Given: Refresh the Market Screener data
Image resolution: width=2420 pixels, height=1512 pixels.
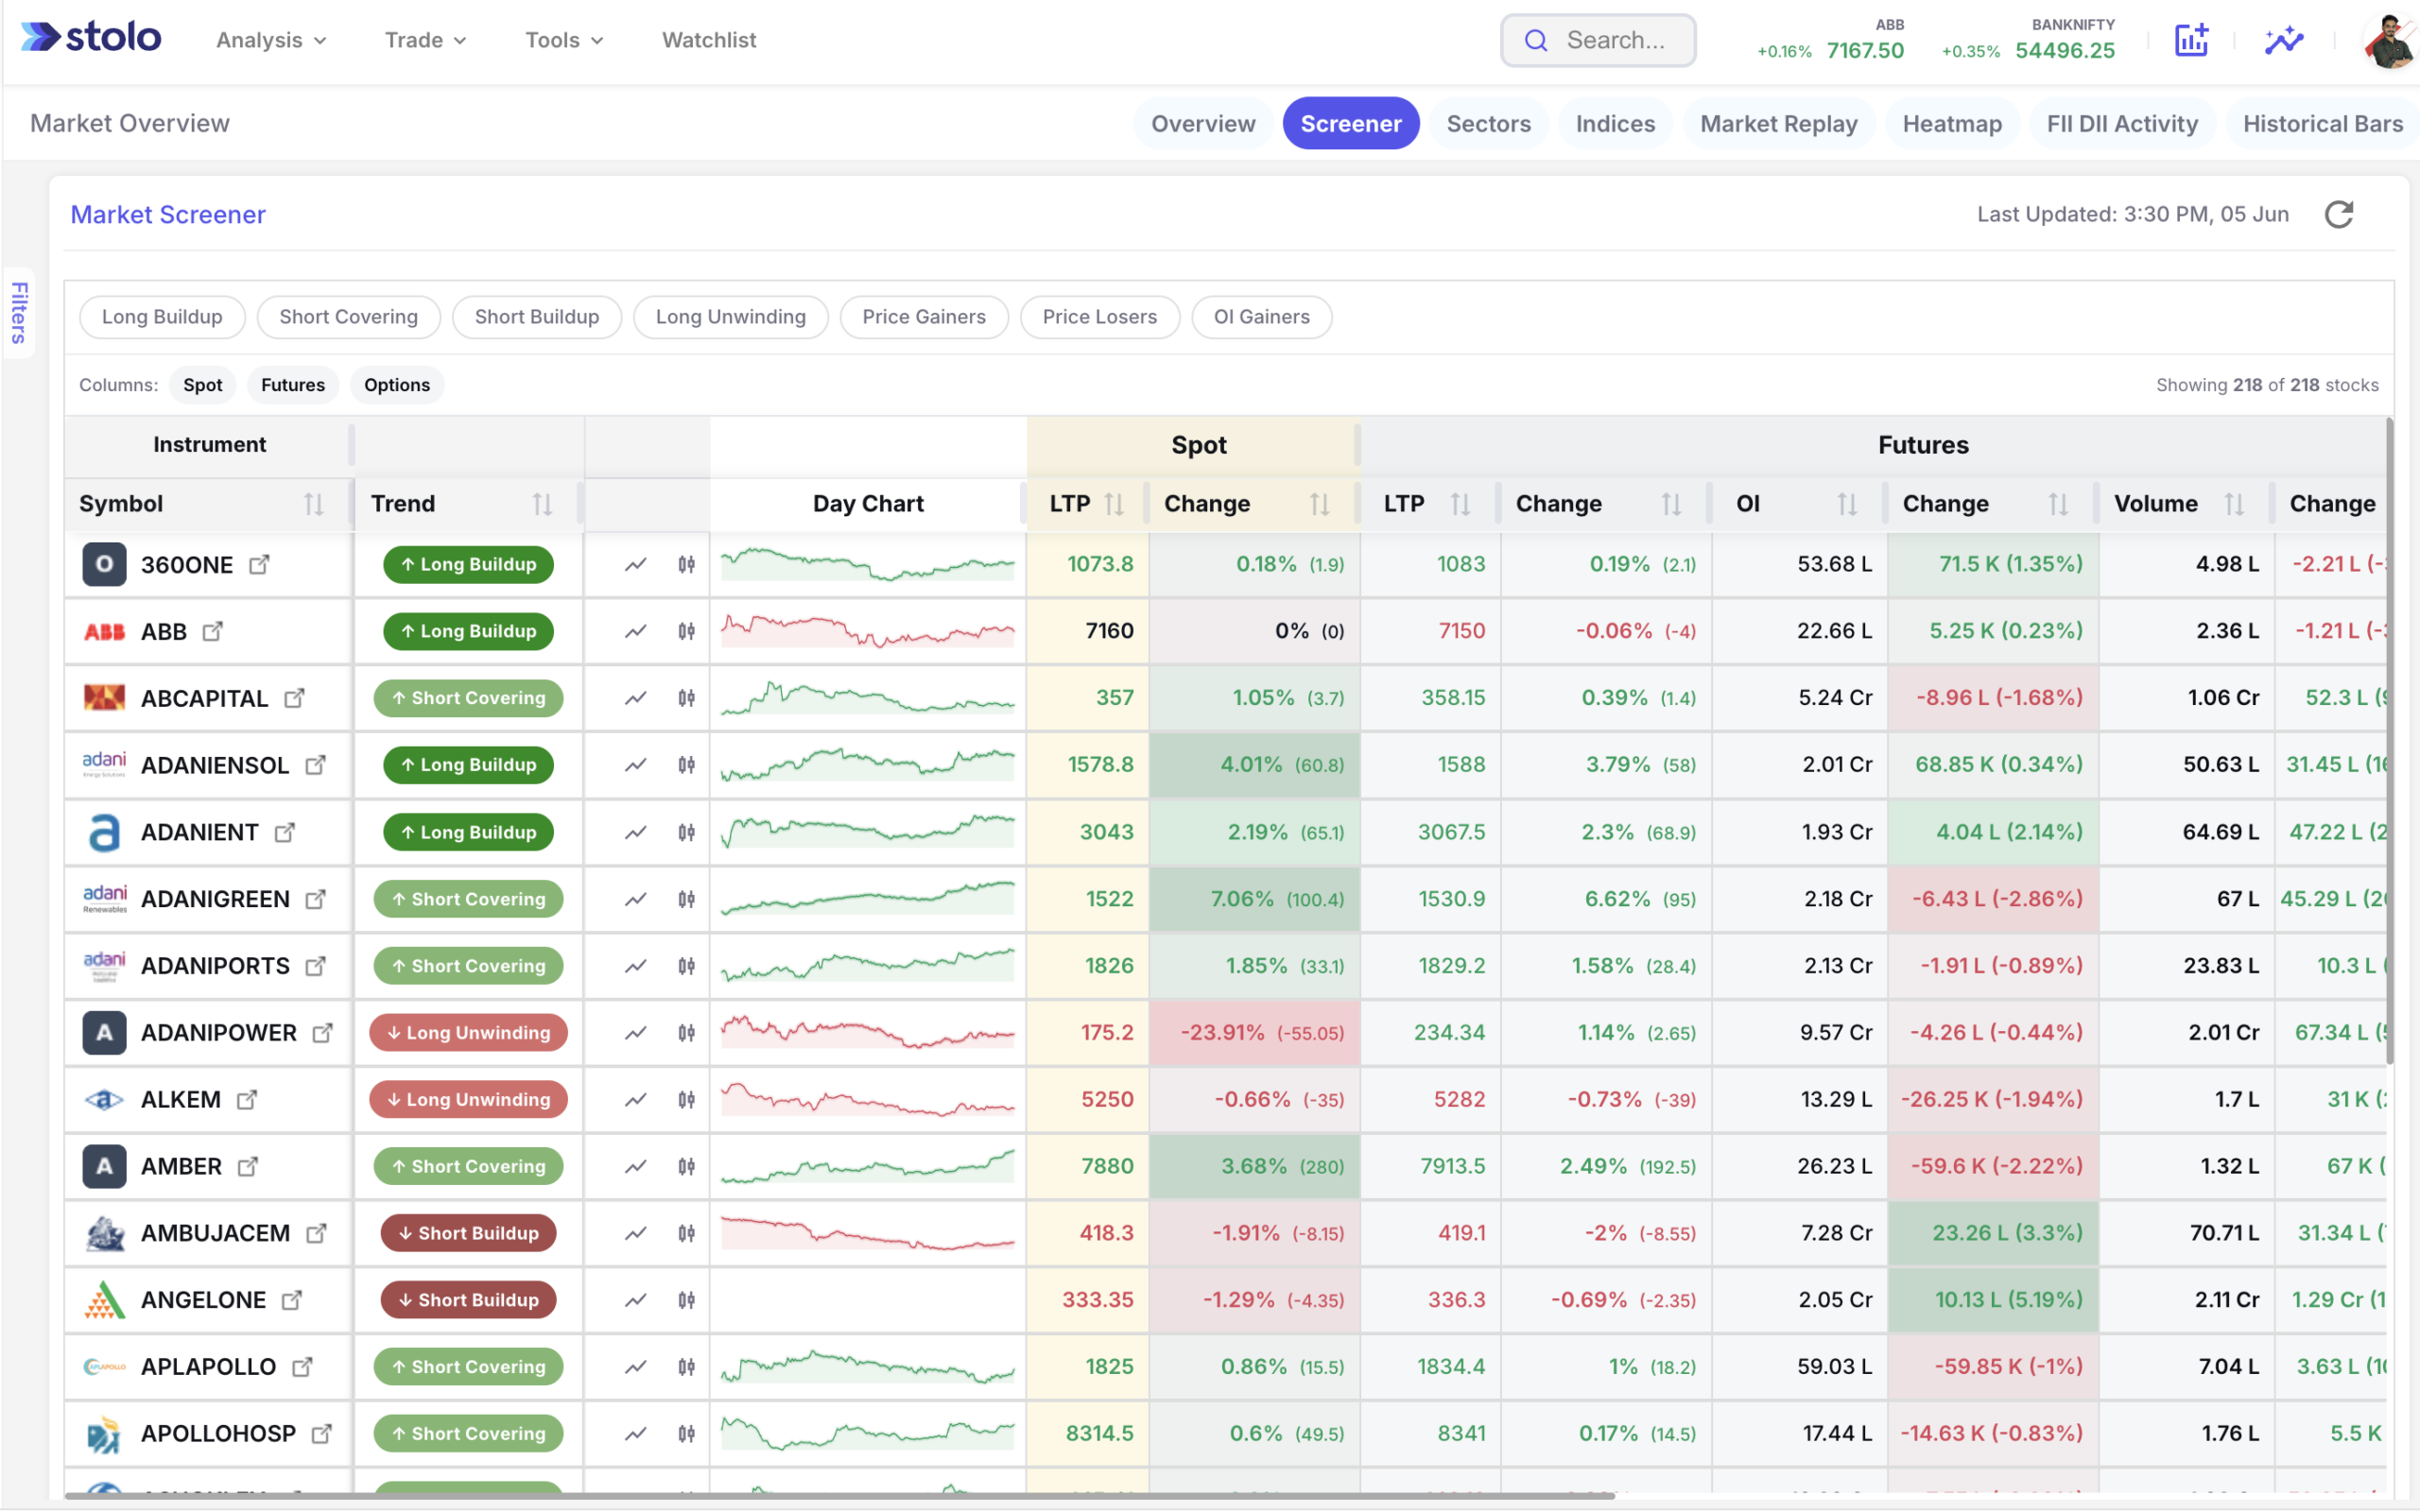Looking at the screenshot, I should tap(2338, 214).
